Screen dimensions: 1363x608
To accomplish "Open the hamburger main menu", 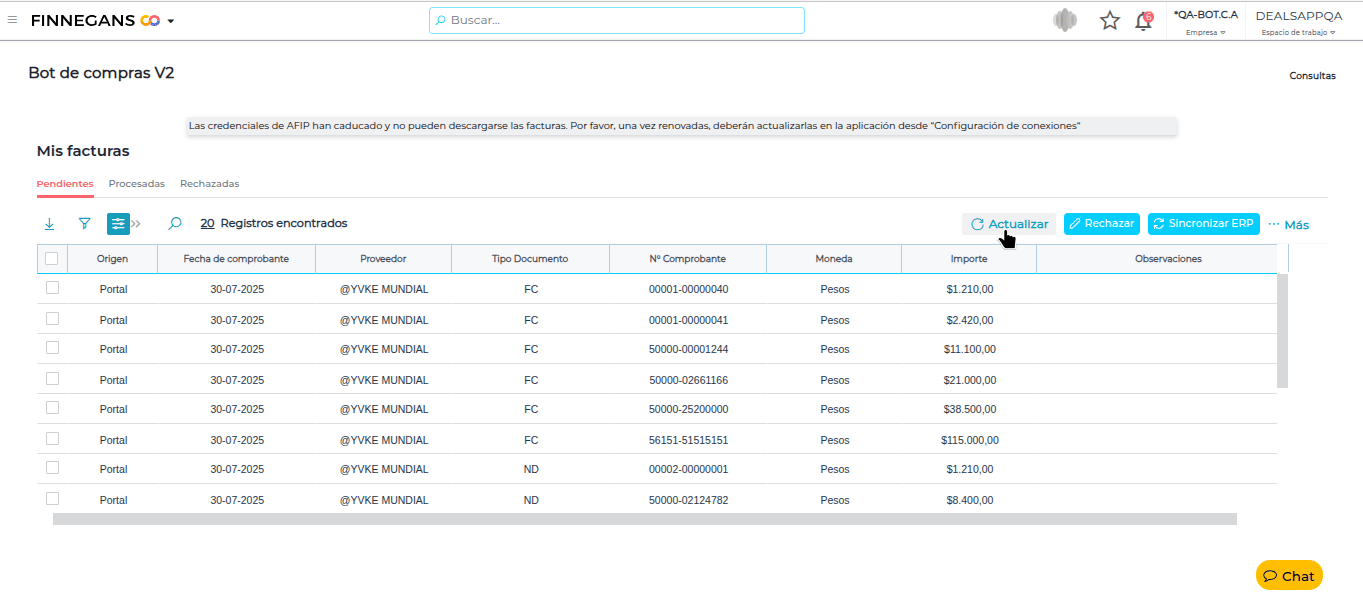I will coord(12,20).
